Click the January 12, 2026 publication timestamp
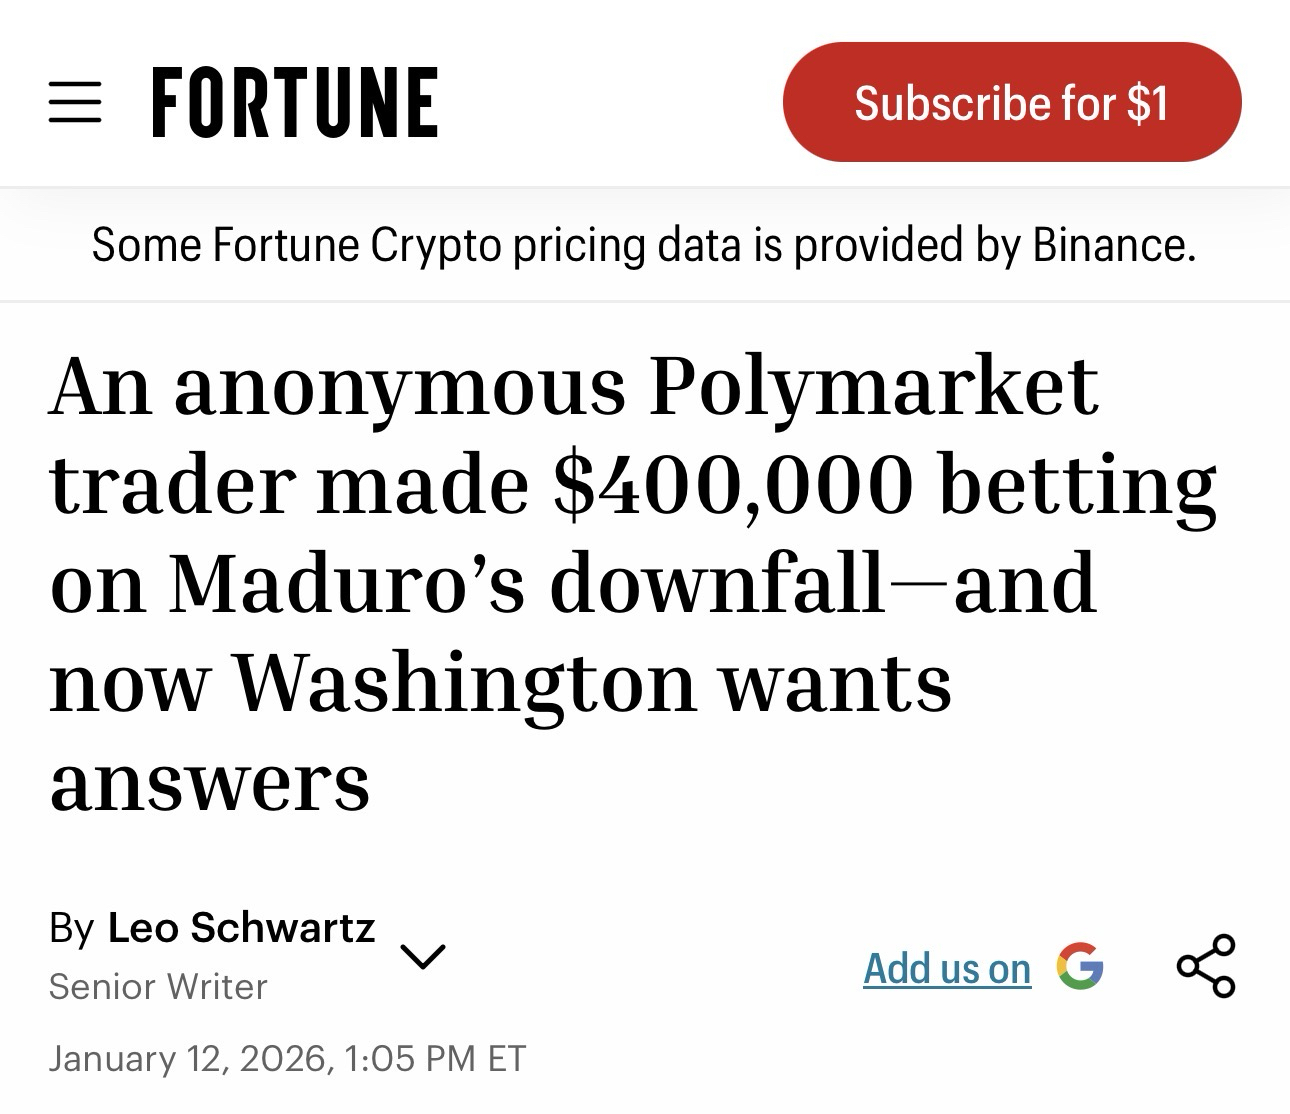 (287, 1058)
